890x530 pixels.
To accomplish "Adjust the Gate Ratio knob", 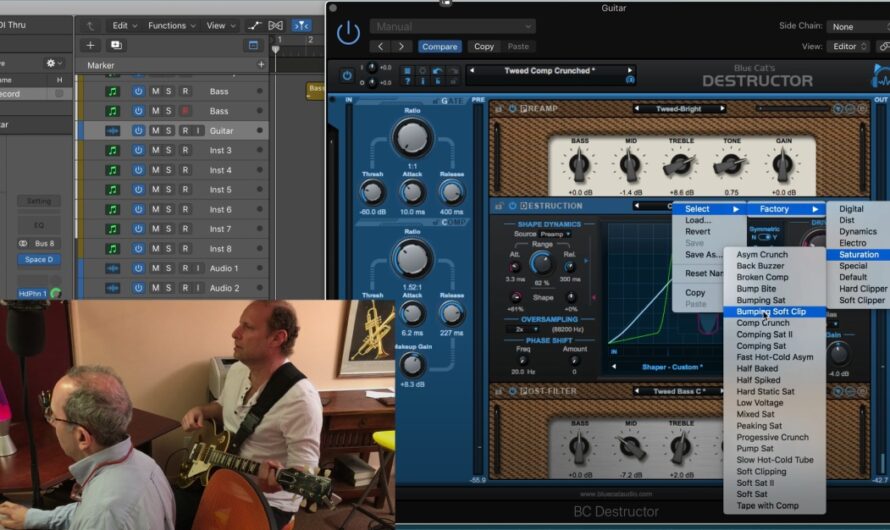I will coord(413,139).
